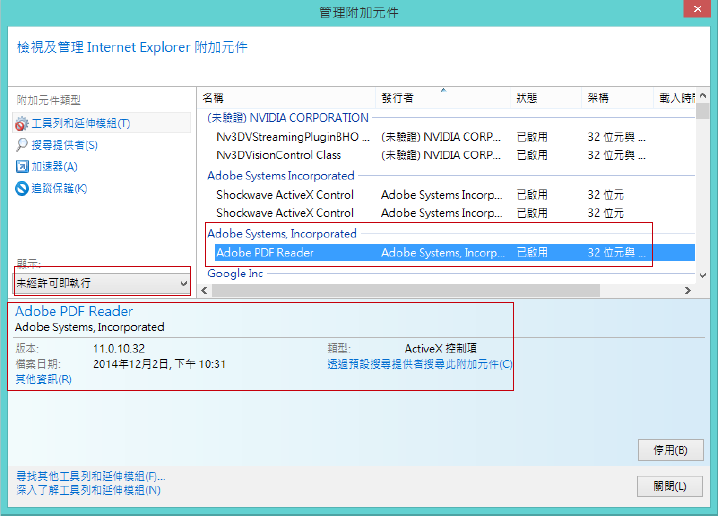Viewport: 719px width, 518px height.
Task: Click the 追蹤保護 blocked-circle icon
Action: point(22,188)
